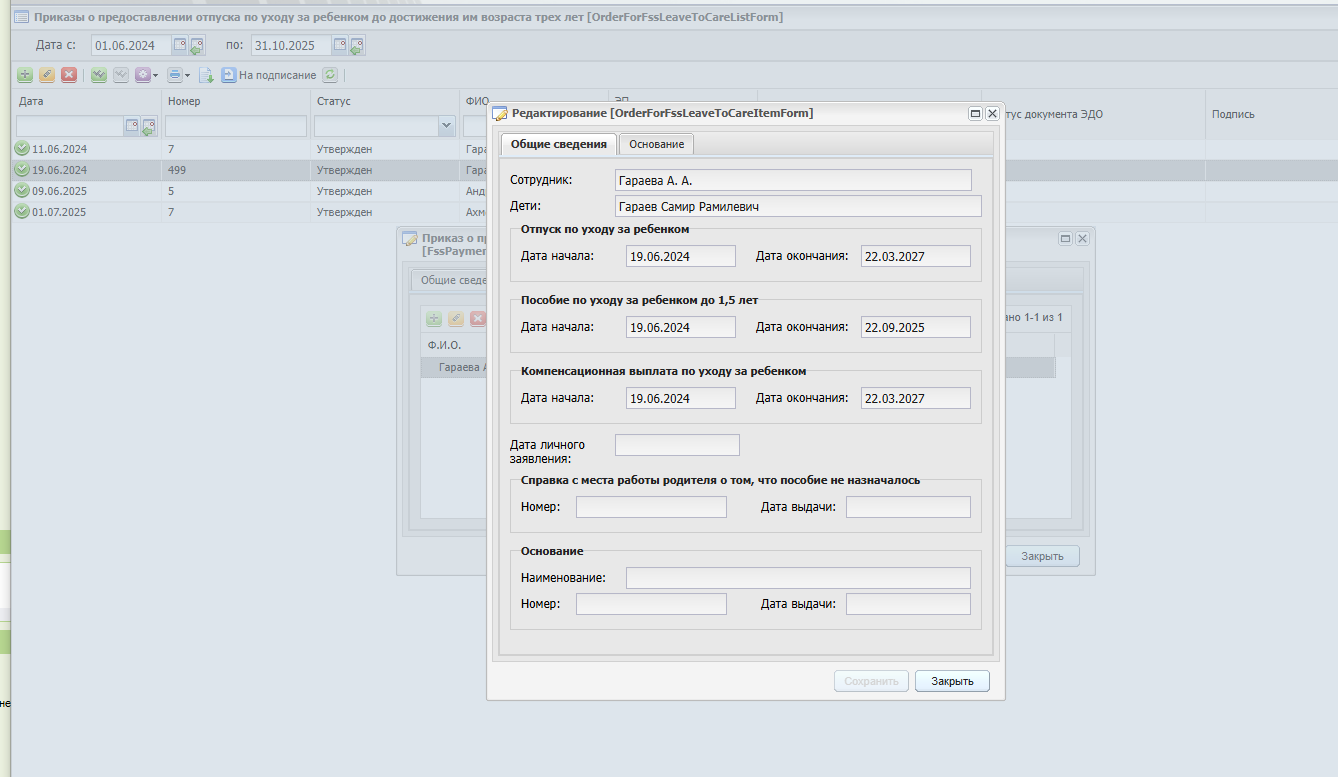
Task: Click the Закрыть button in edit dialog
Action: 952,681
